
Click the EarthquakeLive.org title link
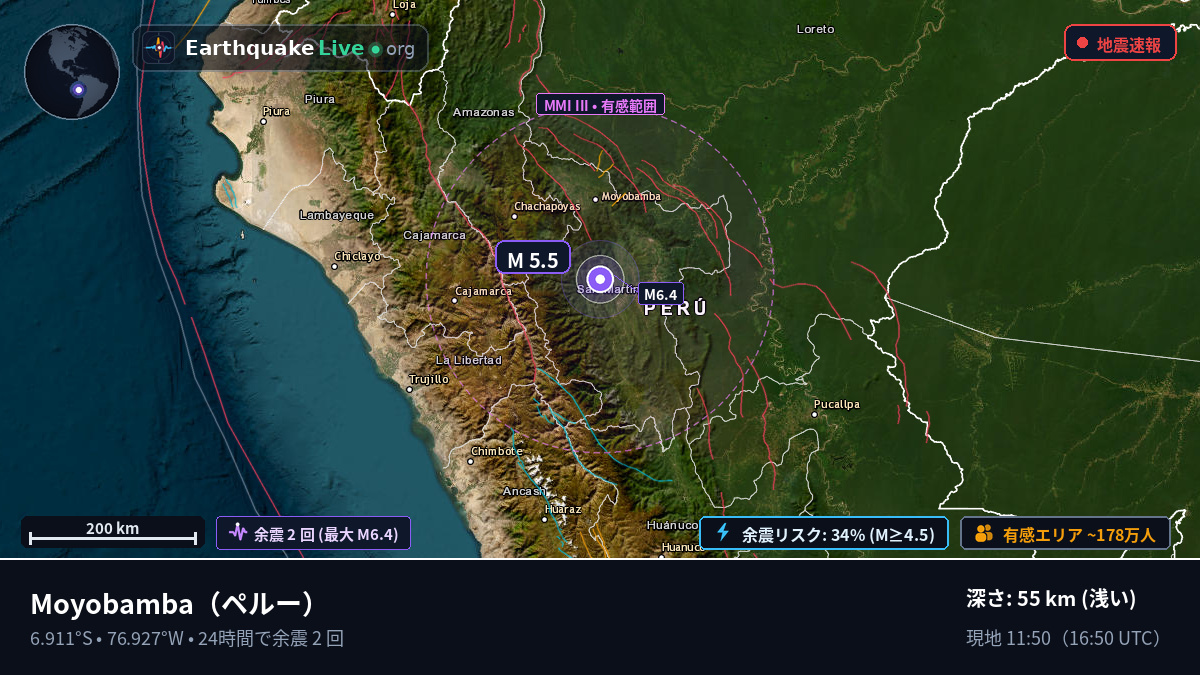300,48
